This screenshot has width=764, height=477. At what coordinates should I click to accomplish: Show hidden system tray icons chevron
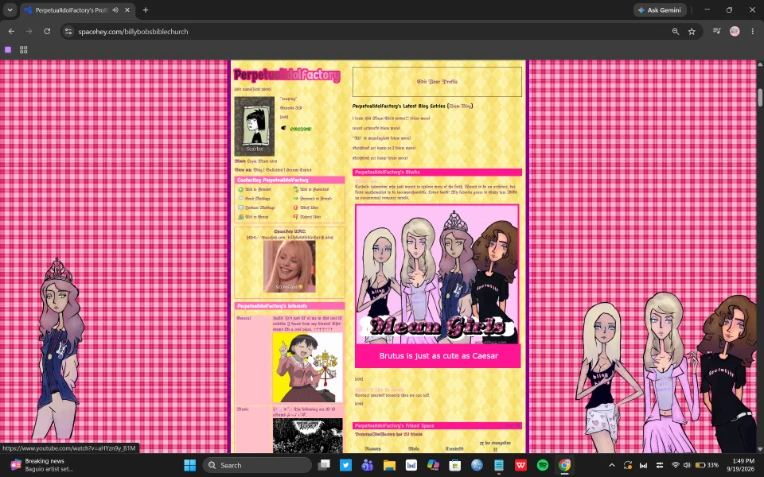click(612, 465)
